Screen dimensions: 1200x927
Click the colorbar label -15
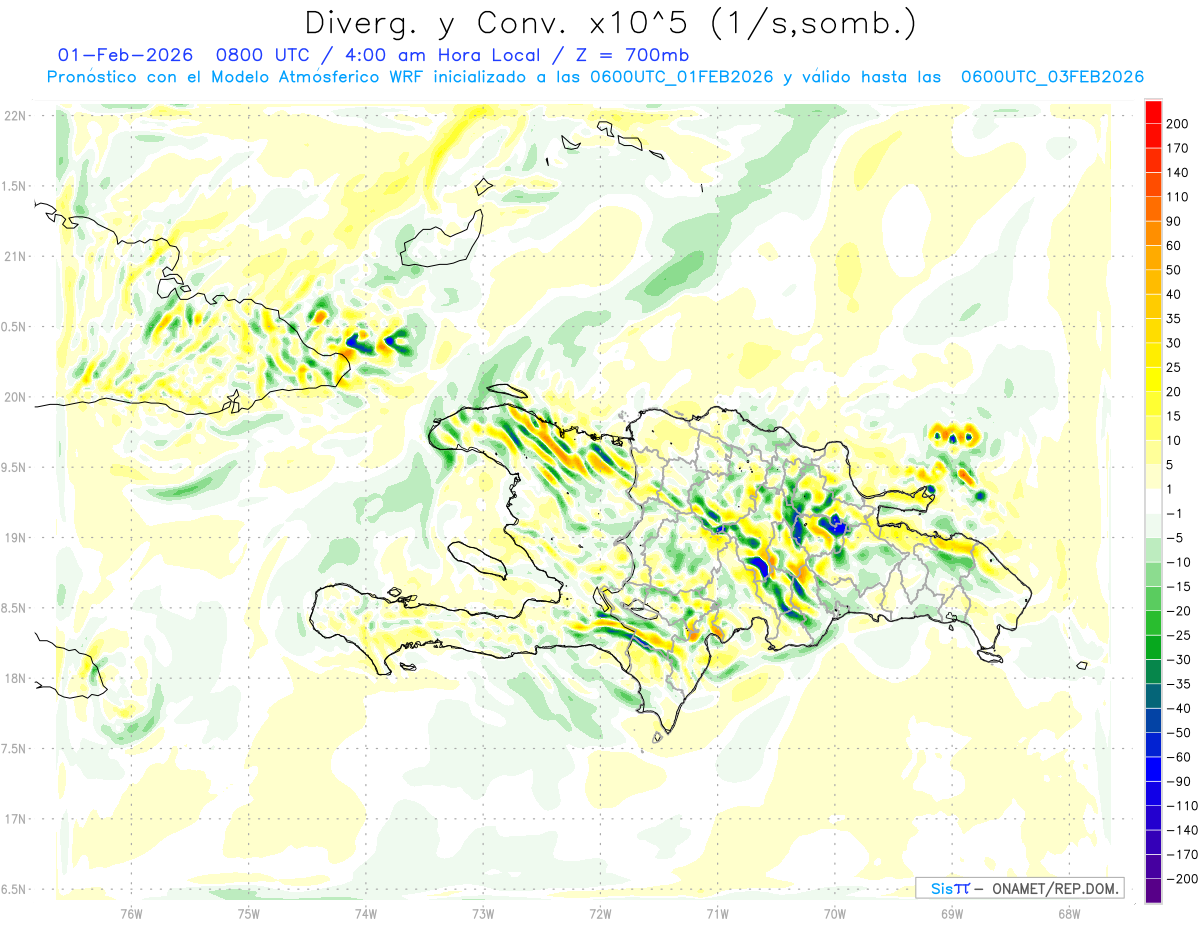point(1179,586)
